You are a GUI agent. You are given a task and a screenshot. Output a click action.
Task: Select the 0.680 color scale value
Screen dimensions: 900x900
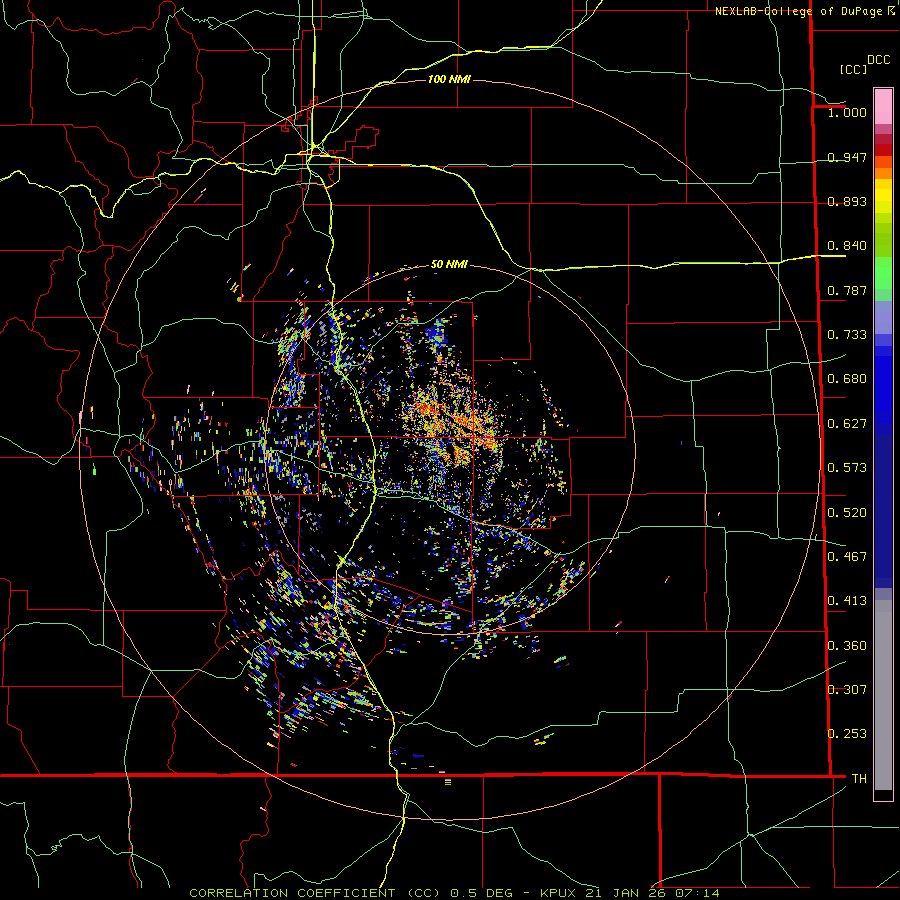tap(847, 379)
